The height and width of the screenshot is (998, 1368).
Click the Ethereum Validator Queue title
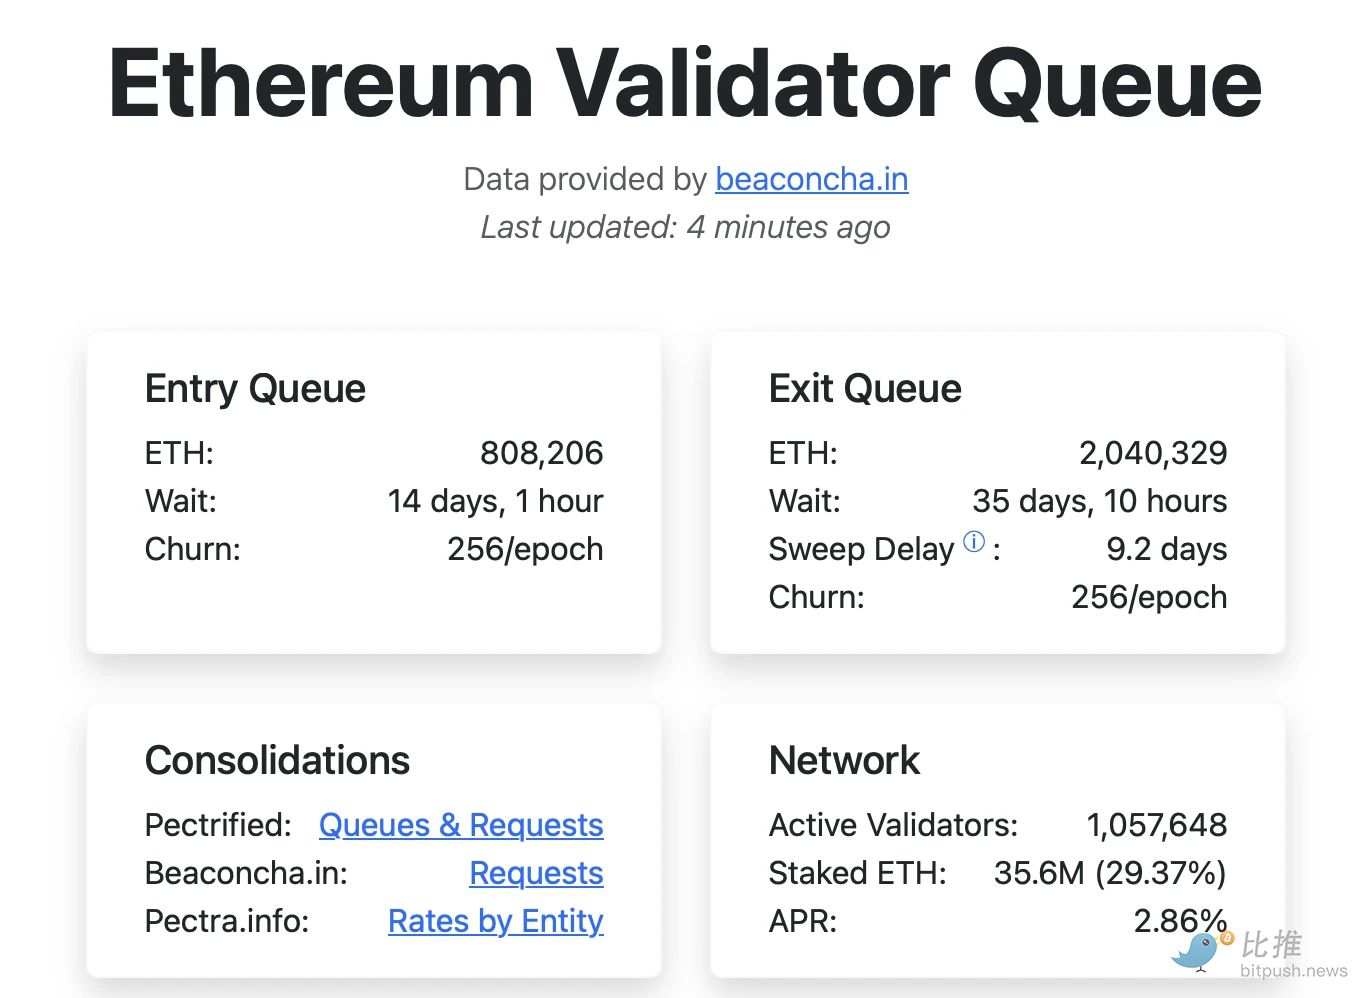[x=685, y=84]
